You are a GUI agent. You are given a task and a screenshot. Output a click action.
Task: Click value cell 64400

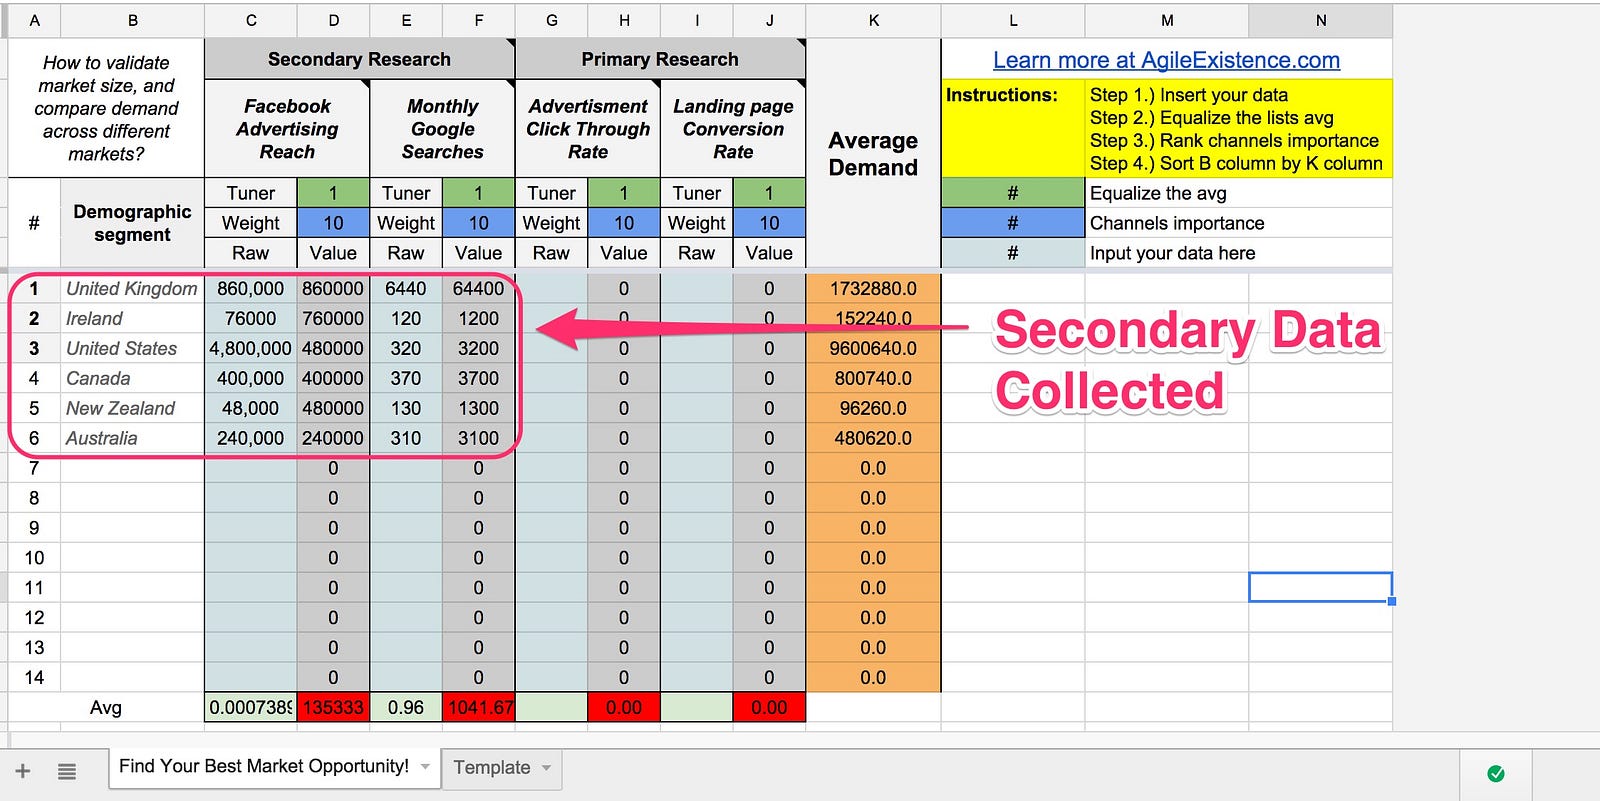click(478, 289)
